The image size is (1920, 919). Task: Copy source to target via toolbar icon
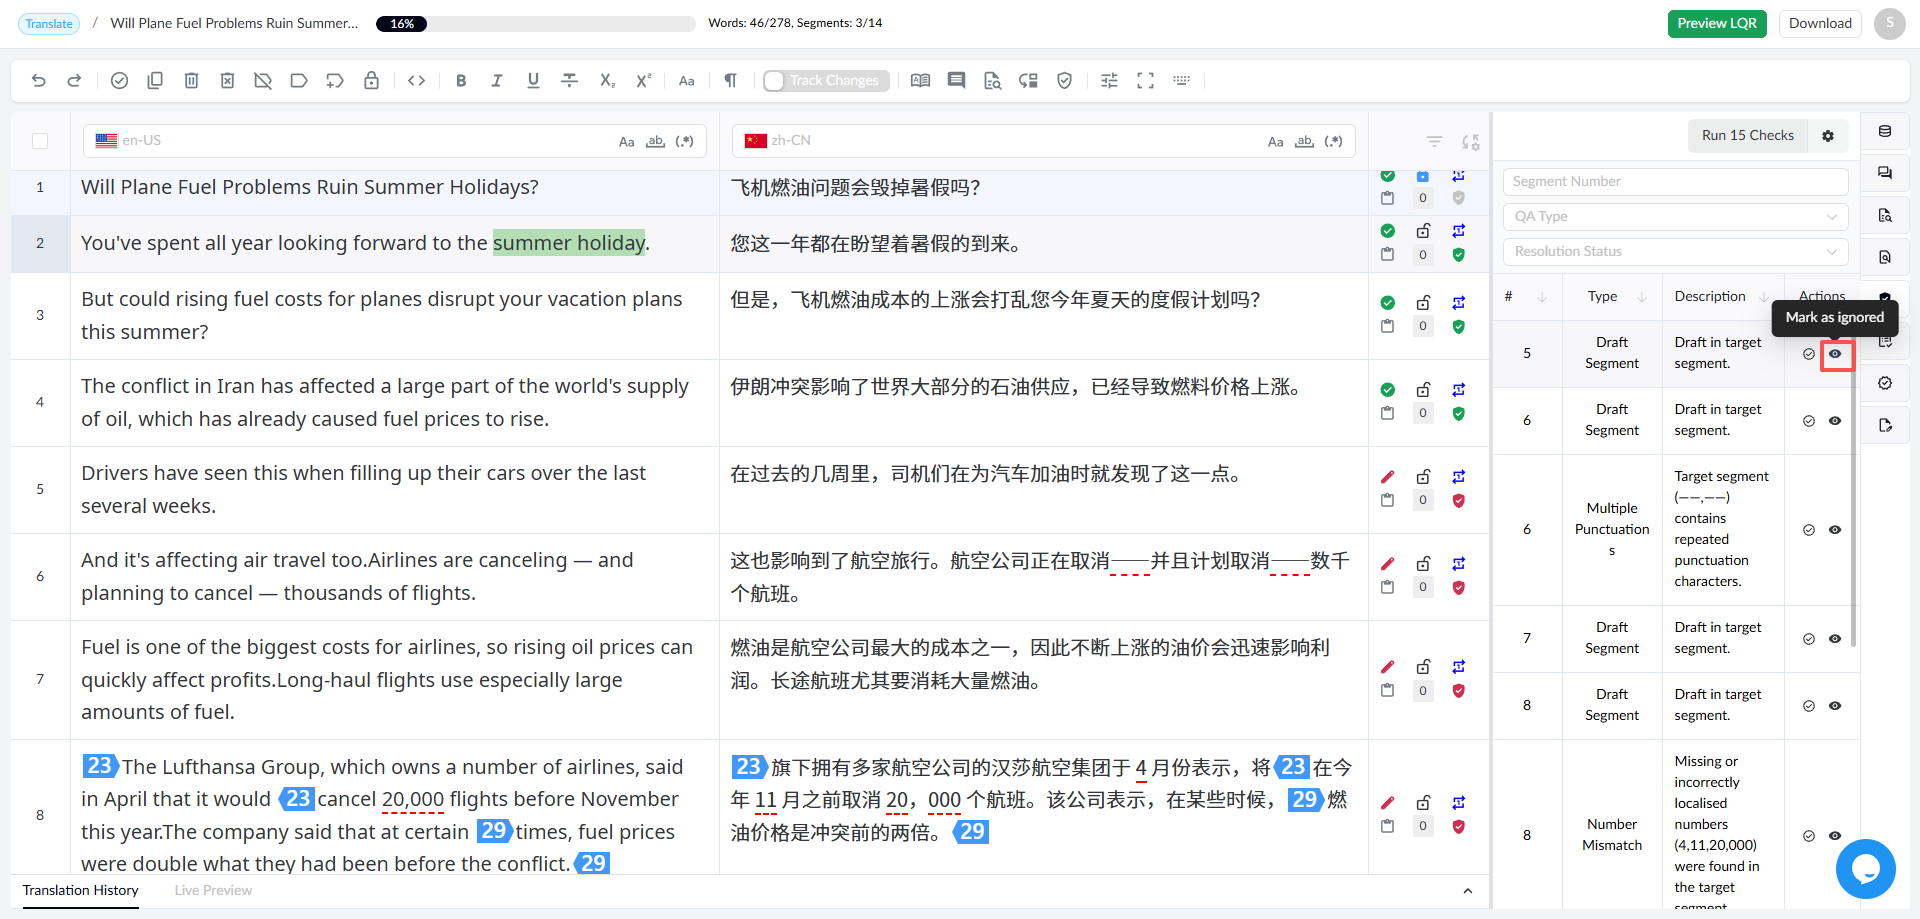[155, 81]
